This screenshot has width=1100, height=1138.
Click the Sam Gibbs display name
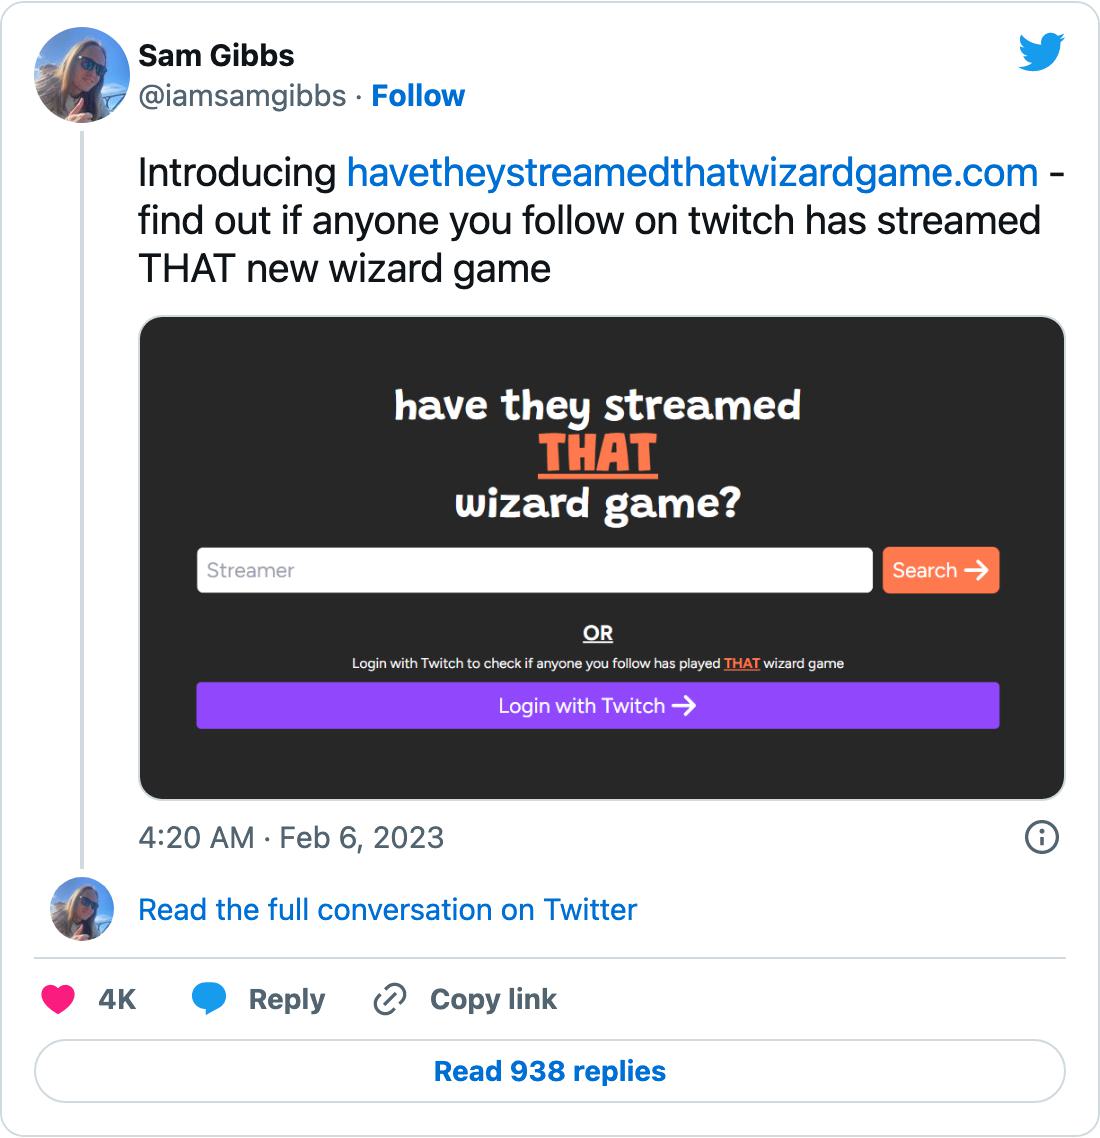pyautogui.click(x=216, y=56)
